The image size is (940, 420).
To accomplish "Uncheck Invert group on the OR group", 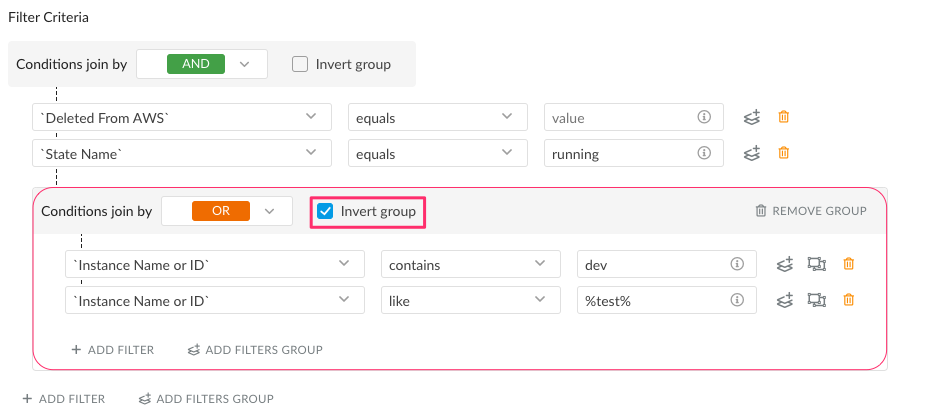I will [325, 211].
